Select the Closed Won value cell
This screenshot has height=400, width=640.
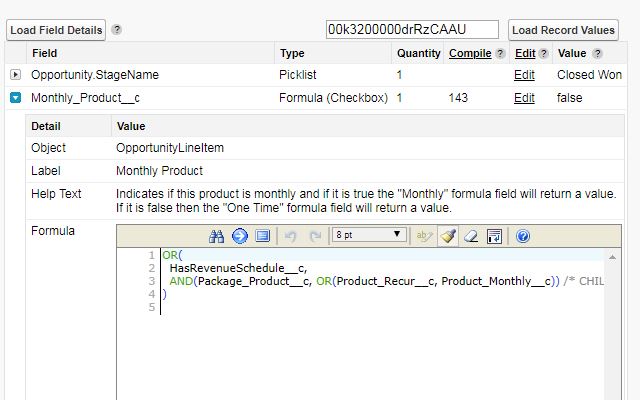pos(589,75)
